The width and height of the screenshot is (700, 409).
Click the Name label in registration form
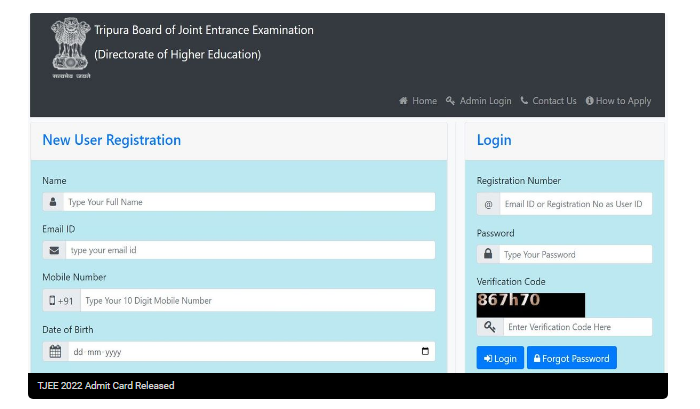pos(54,181)
